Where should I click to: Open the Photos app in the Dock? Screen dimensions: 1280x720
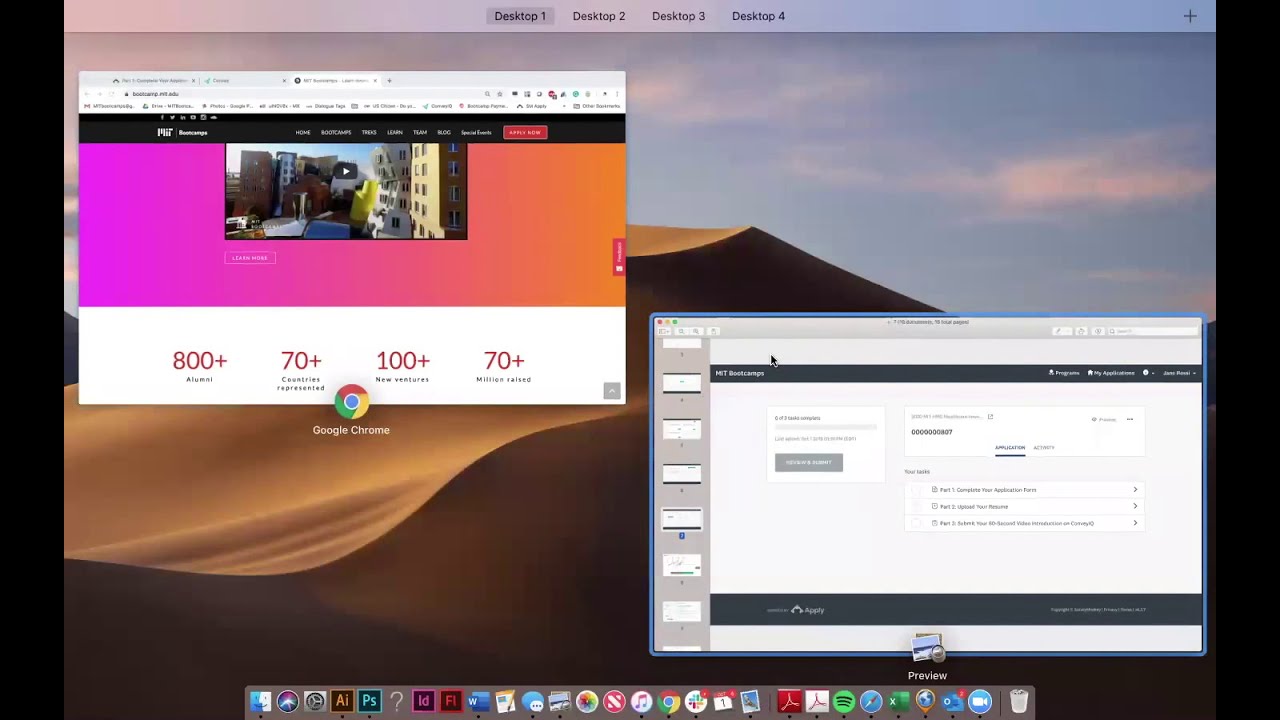(587, 702)
